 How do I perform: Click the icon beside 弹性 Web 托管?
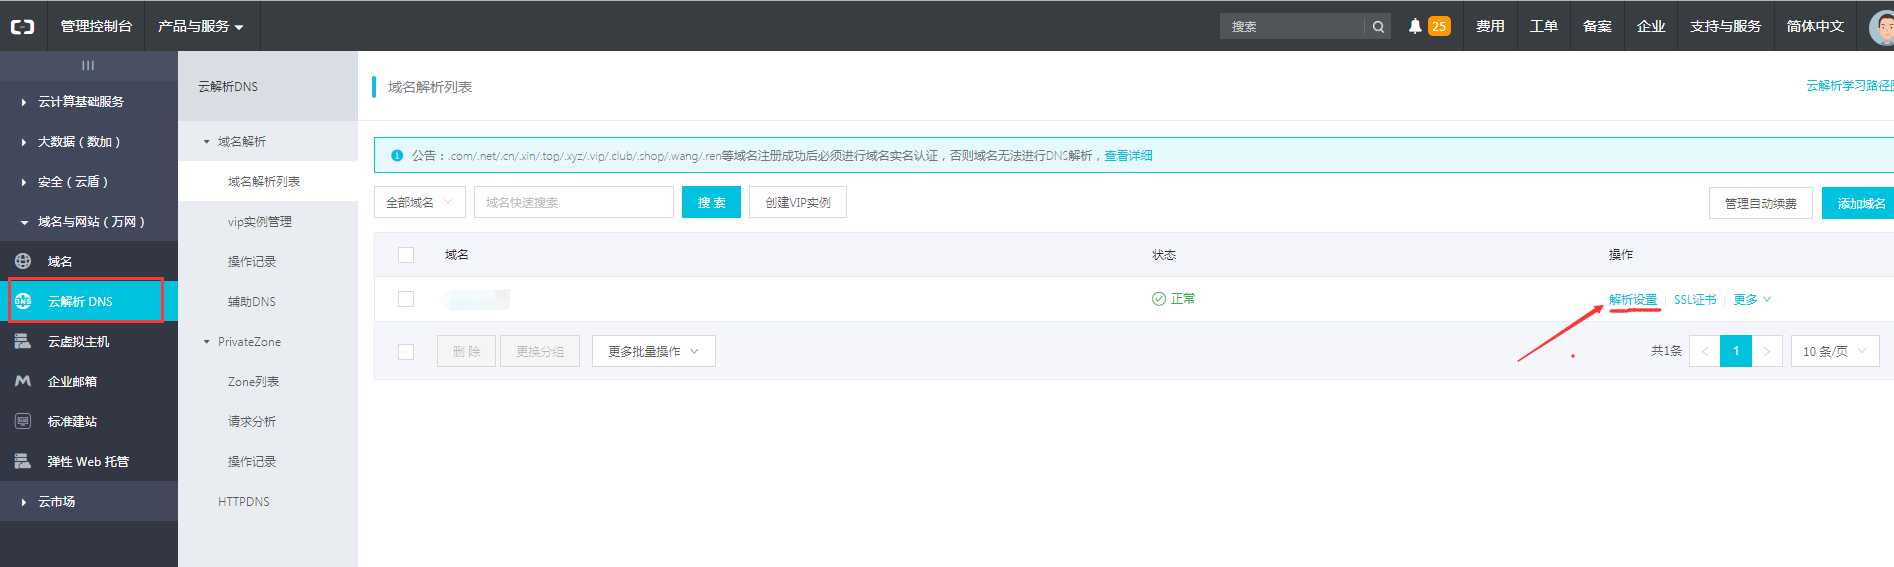23,461
